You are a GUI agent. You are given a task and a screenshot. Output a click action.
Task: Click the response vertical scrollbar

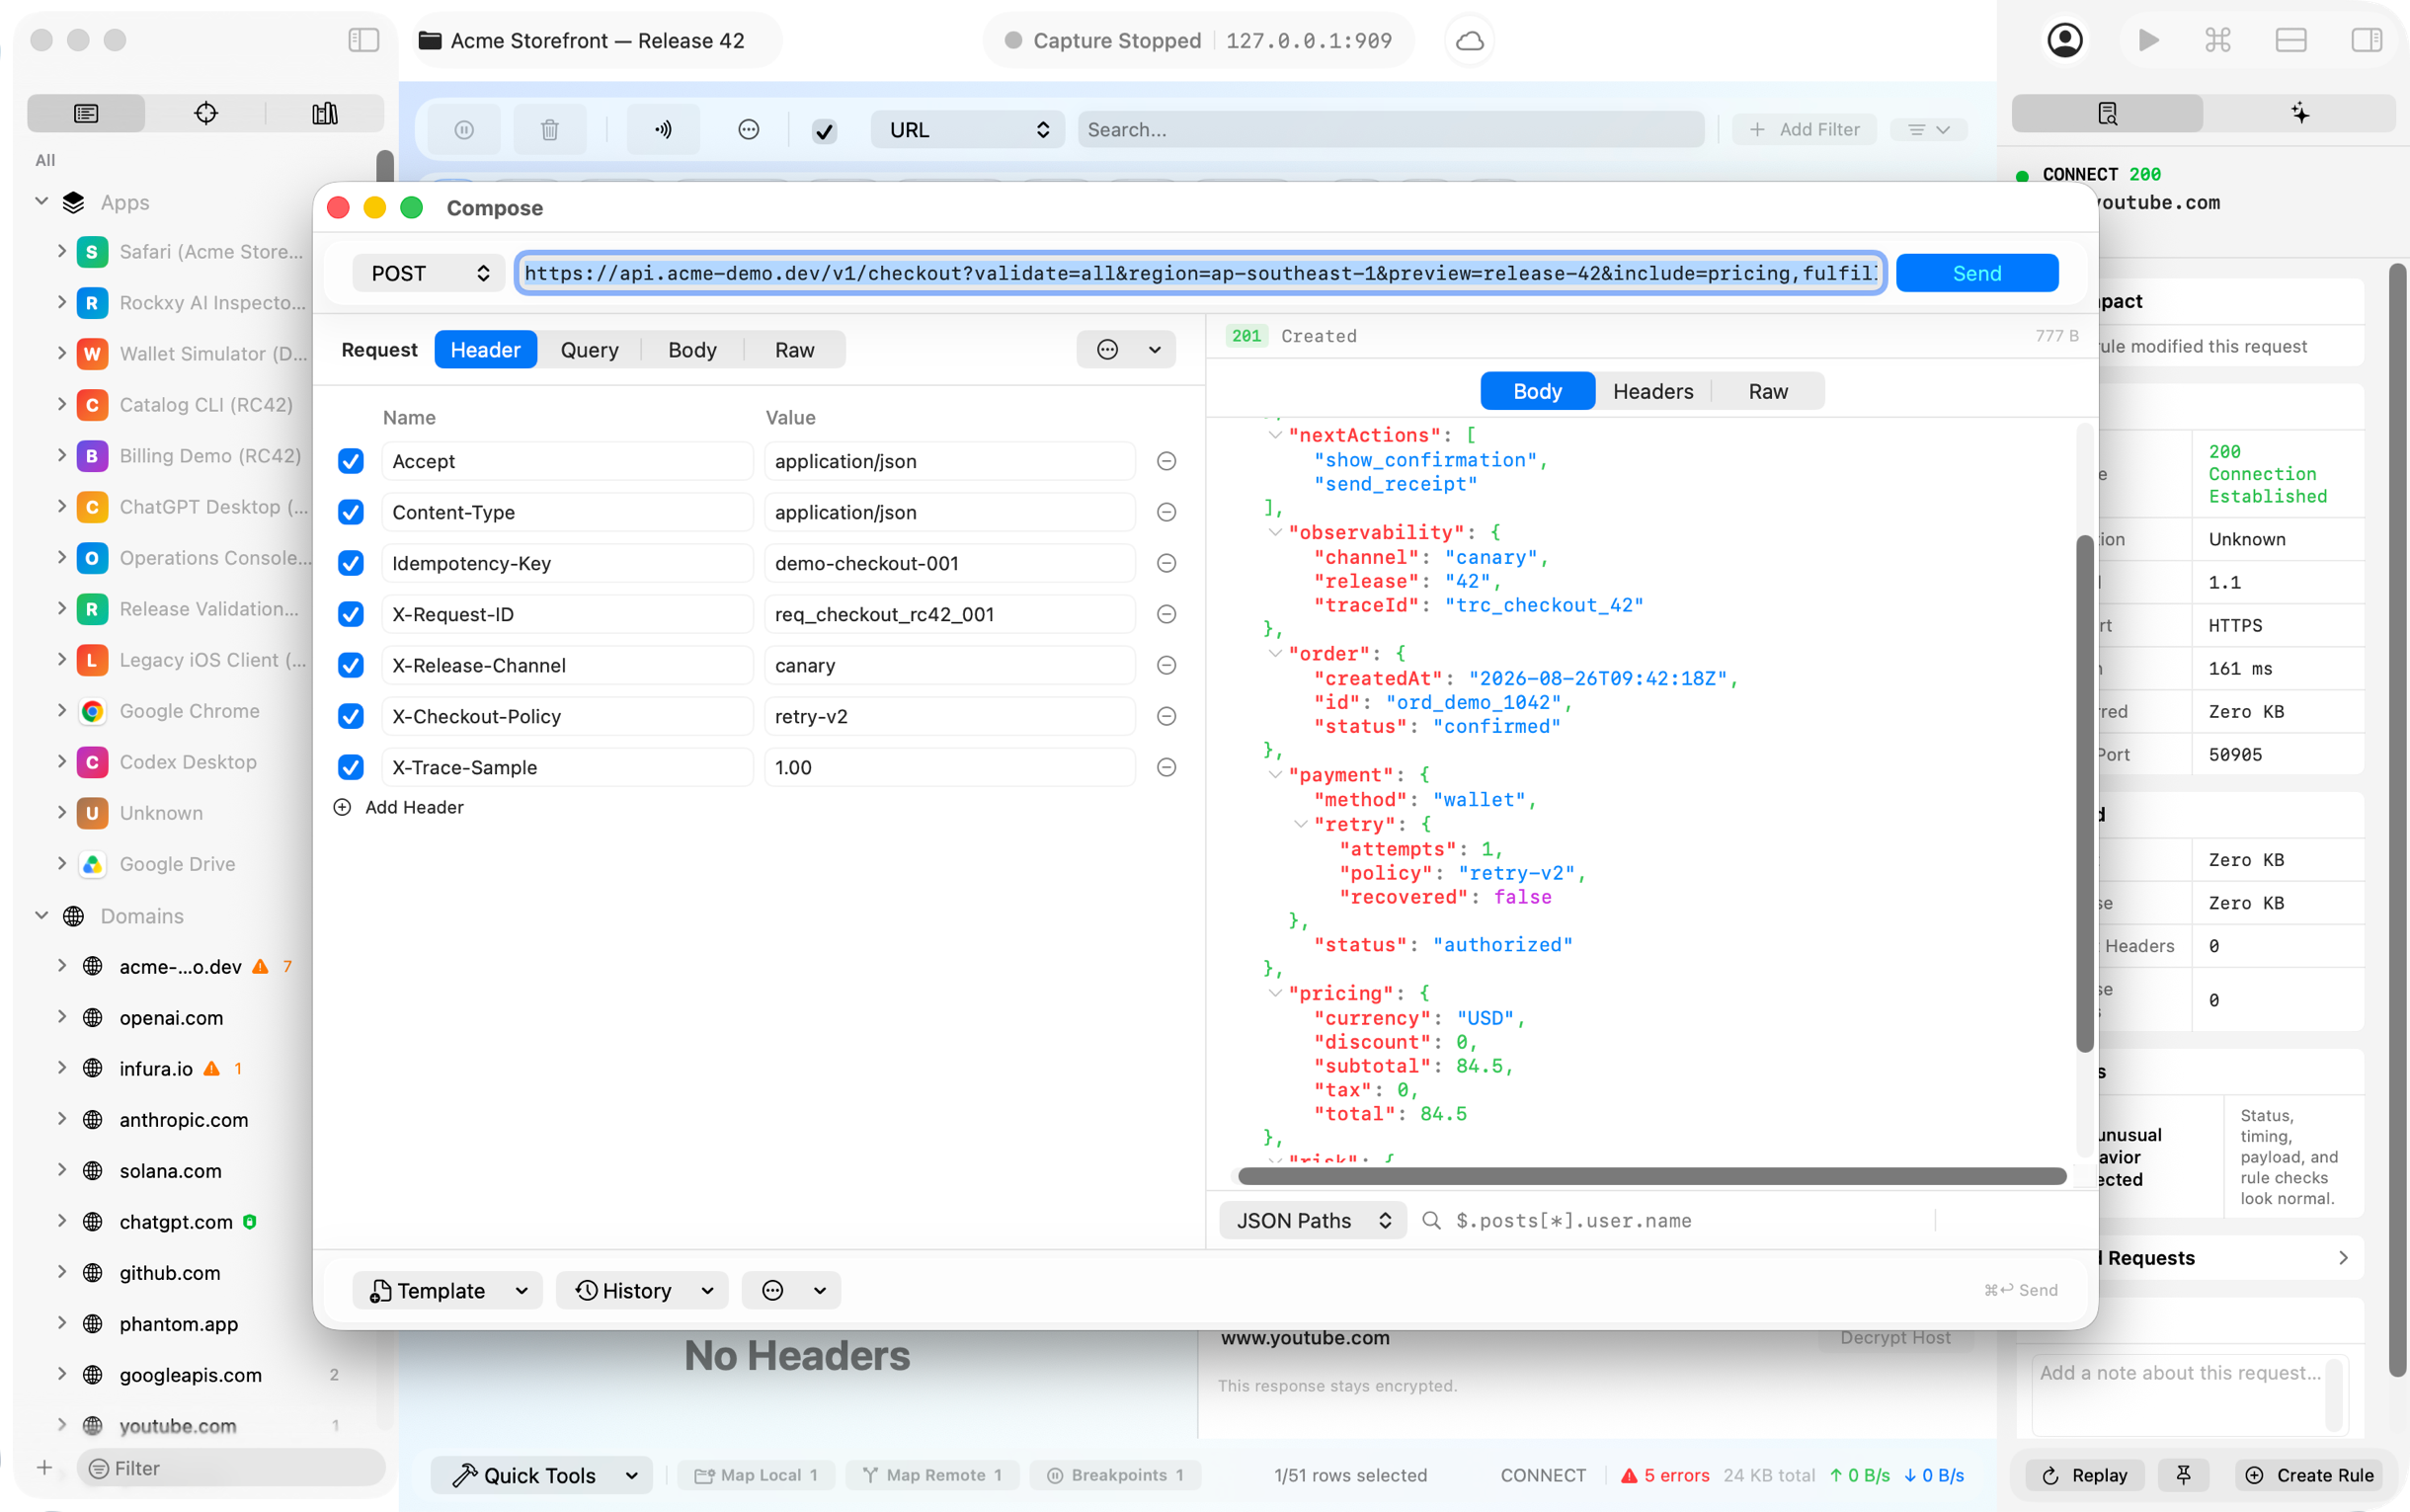[x=2084, y=794]
